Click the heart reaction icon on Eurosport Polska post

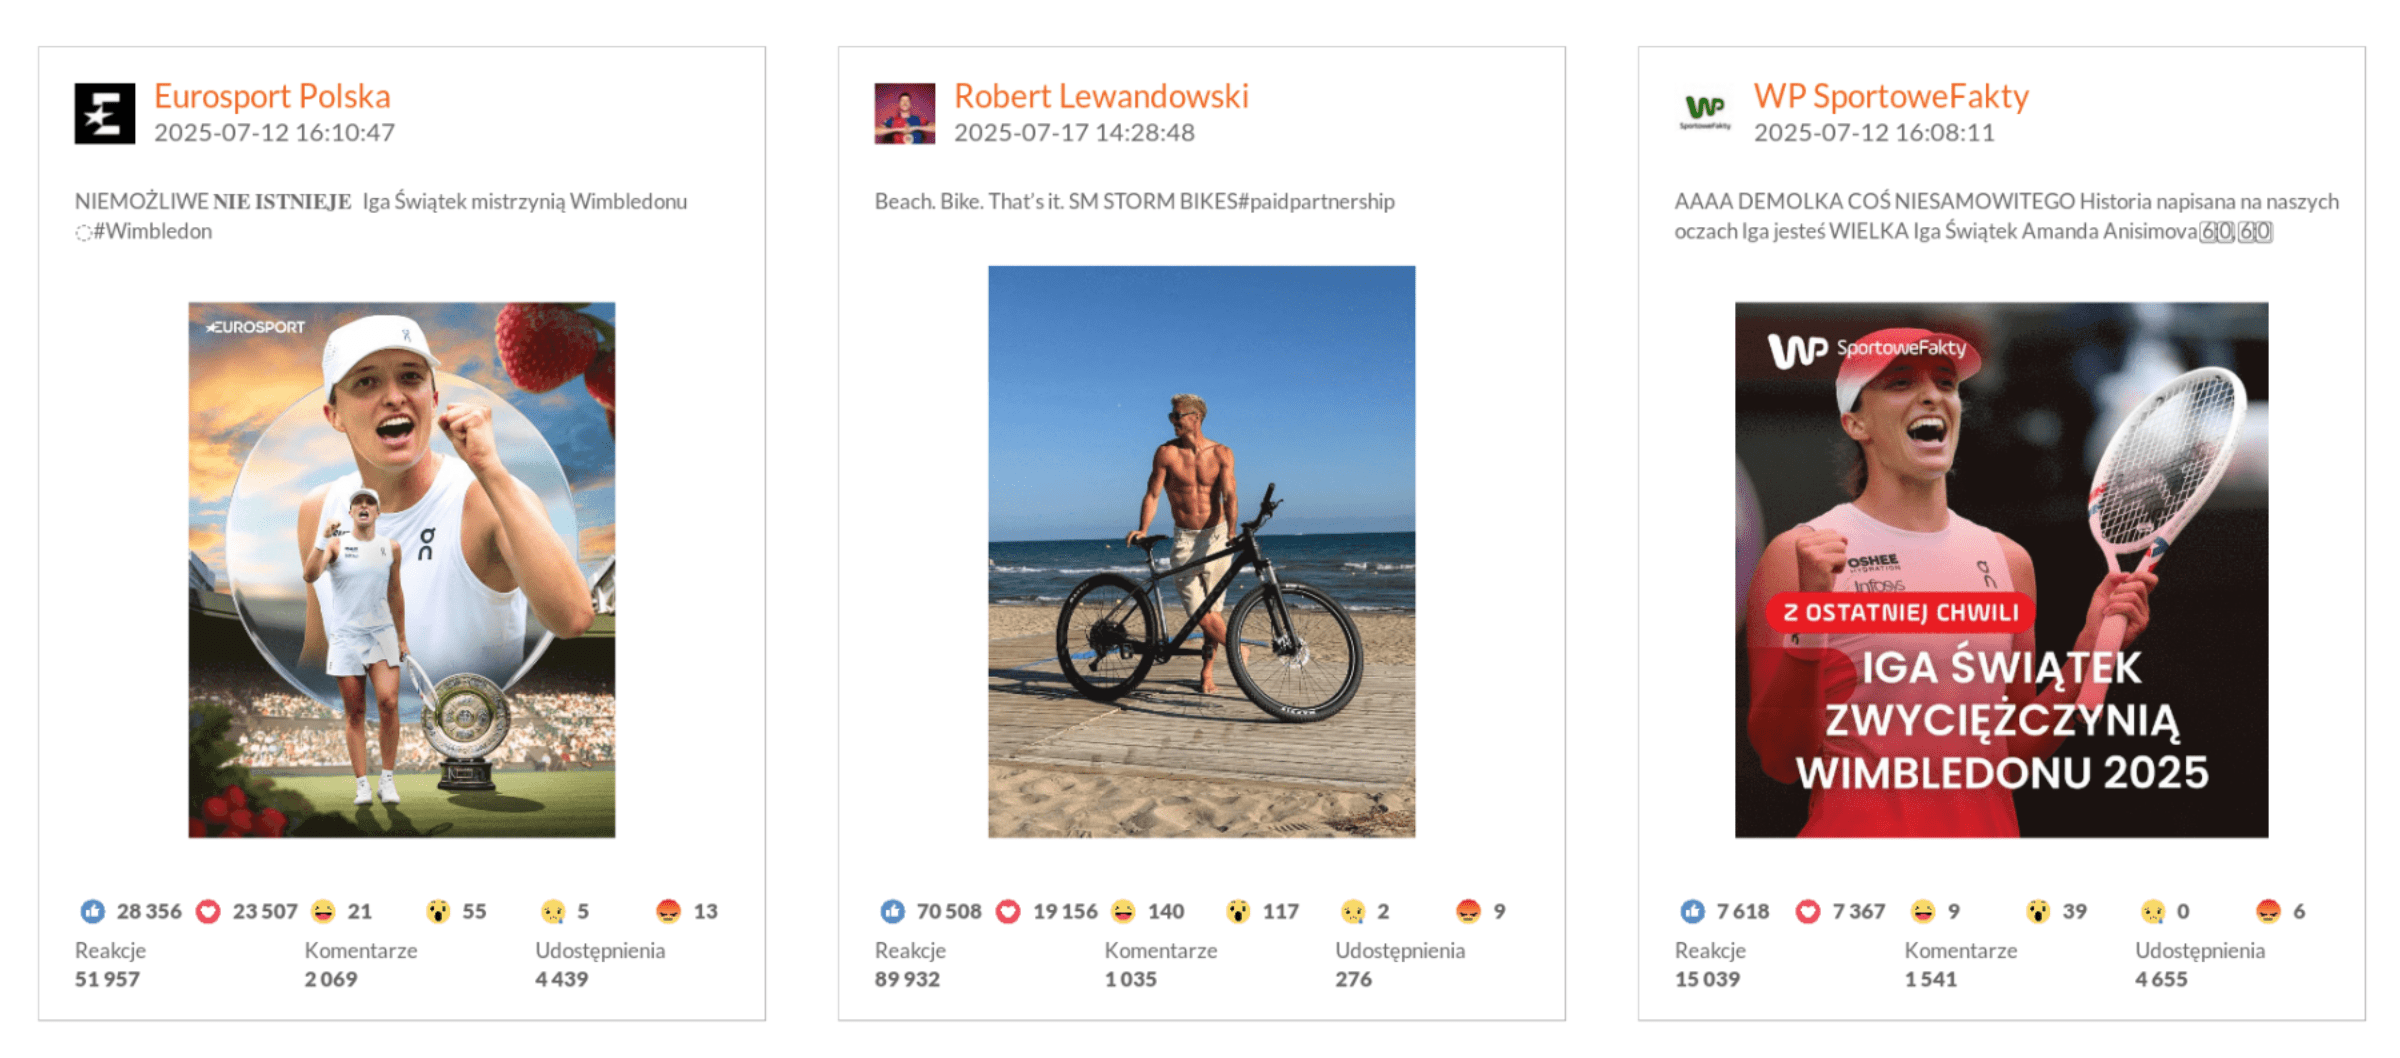point(207,911)
